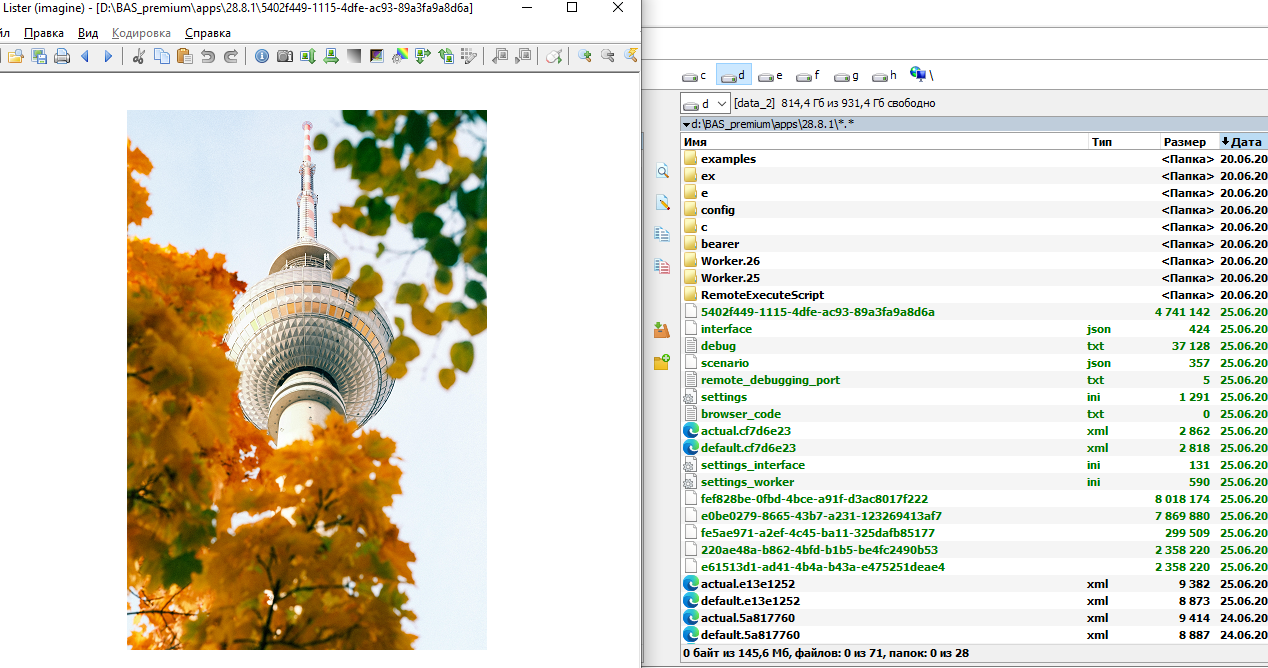Open the Вид menu
This screenshot has width=1268, height=668.
click(x=88, y=33)
